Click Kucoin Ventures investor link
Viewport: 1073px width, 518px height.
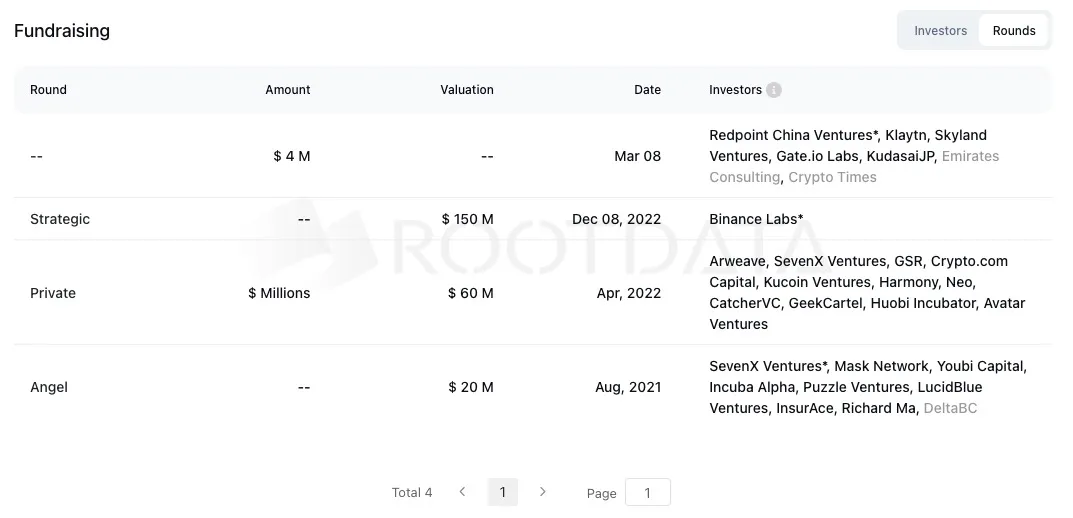coord(816,282)
